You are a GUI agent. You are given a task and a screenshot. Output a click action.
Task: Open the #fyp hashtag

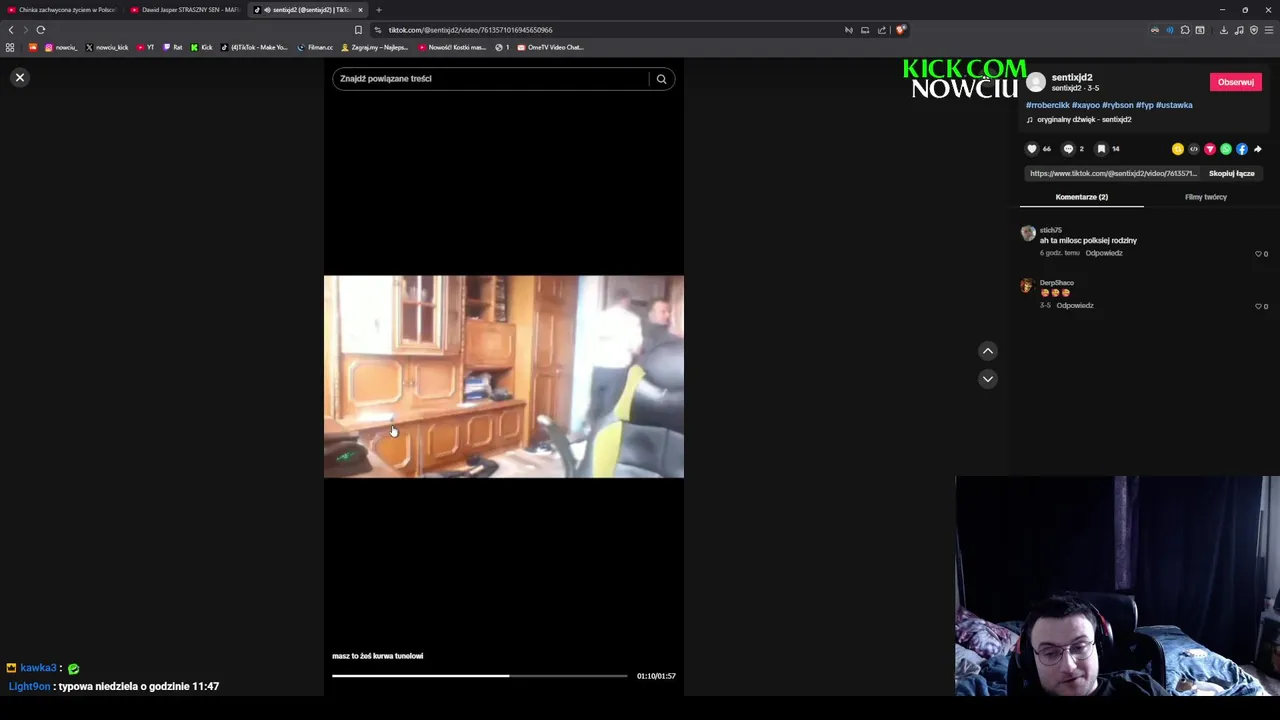point(1144,105)
